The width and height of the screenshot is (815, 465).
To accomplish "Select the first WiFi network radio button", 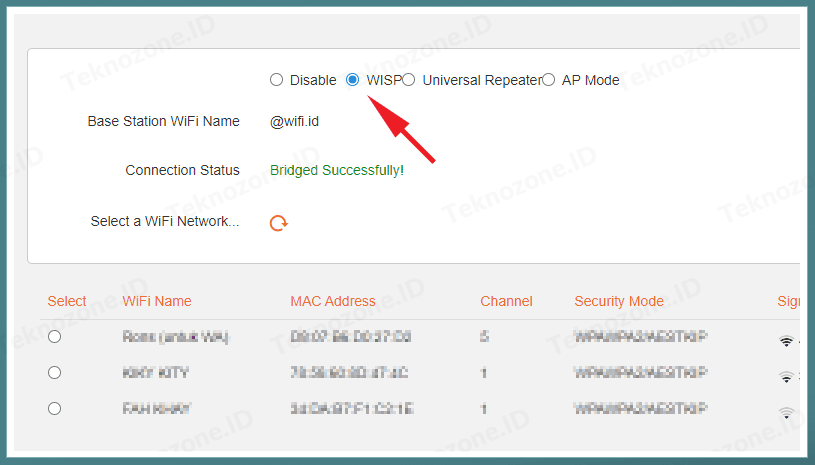I will click(x=55, y=337).
